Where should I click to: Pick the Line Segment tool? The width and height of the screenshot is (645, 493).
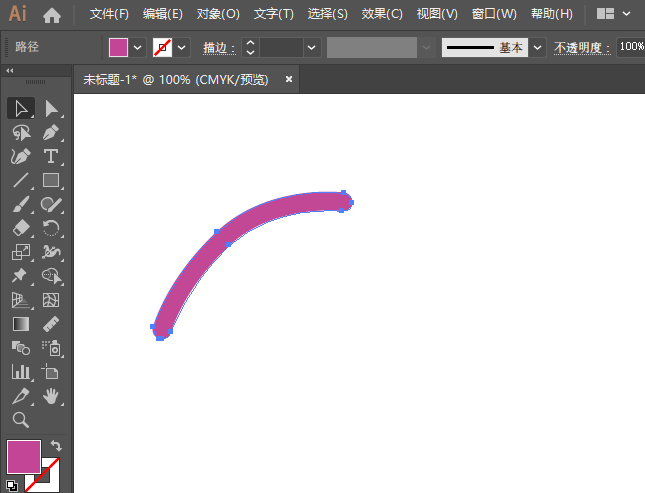(21, 180)
